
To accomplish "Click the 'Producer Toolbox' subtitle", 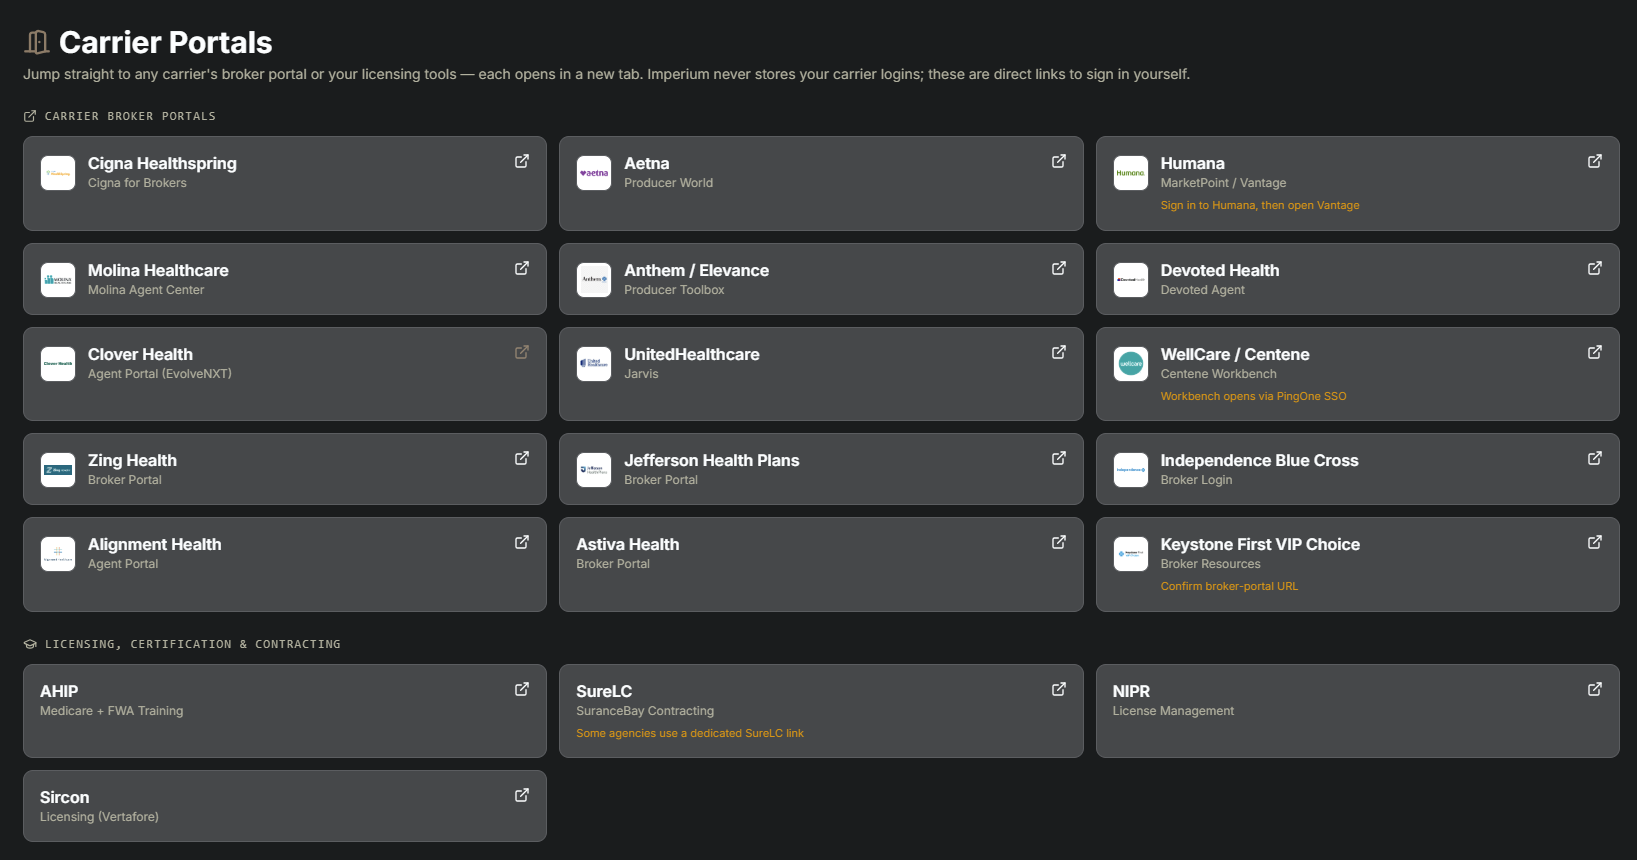I will 674,290.
